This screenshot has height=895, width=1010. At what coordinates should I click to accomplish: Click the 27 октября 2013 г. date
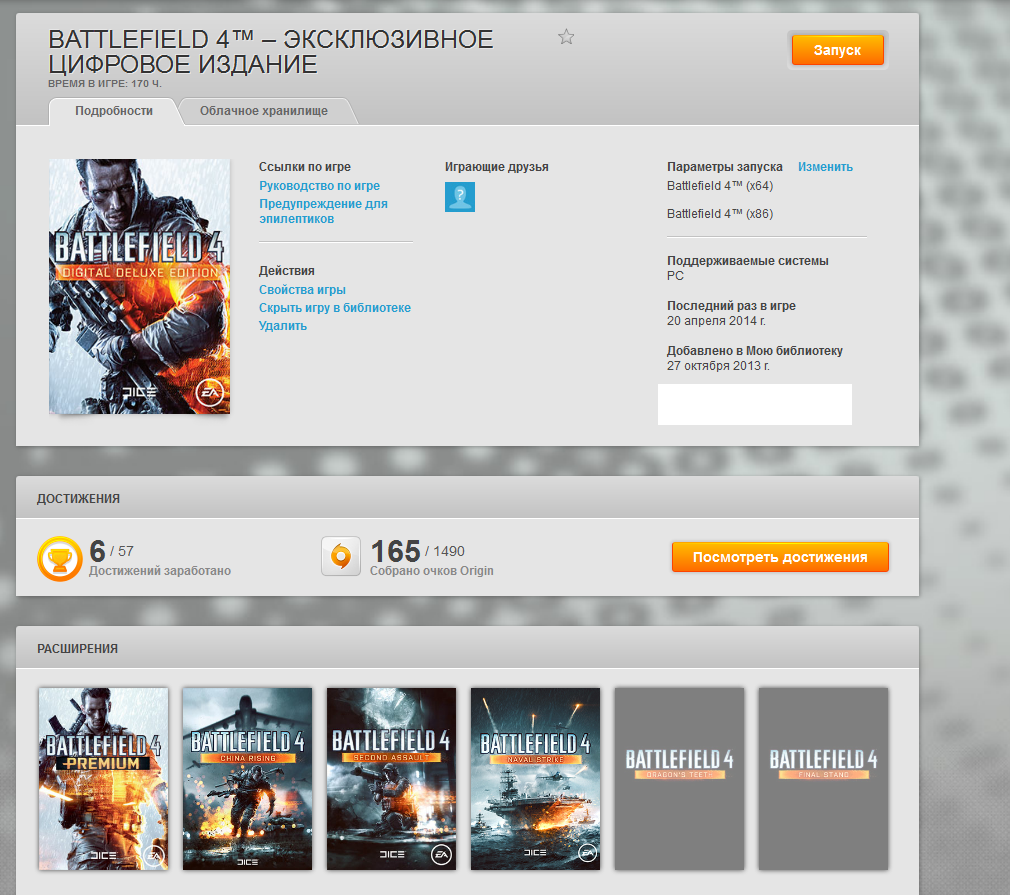click(718, 366)
